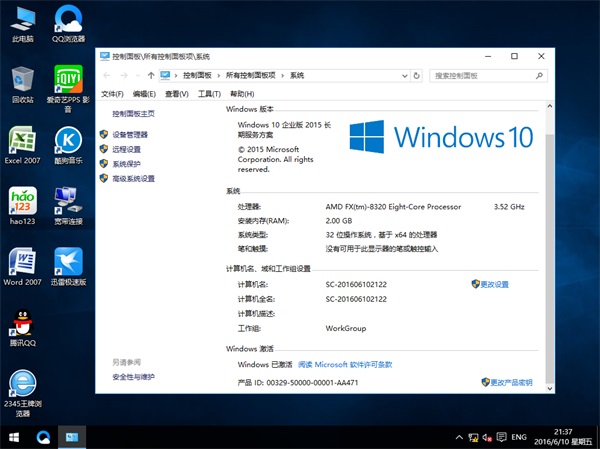Click the refresh button beside the address bar
The image size is (600, 449).
(x=417, y=75)
